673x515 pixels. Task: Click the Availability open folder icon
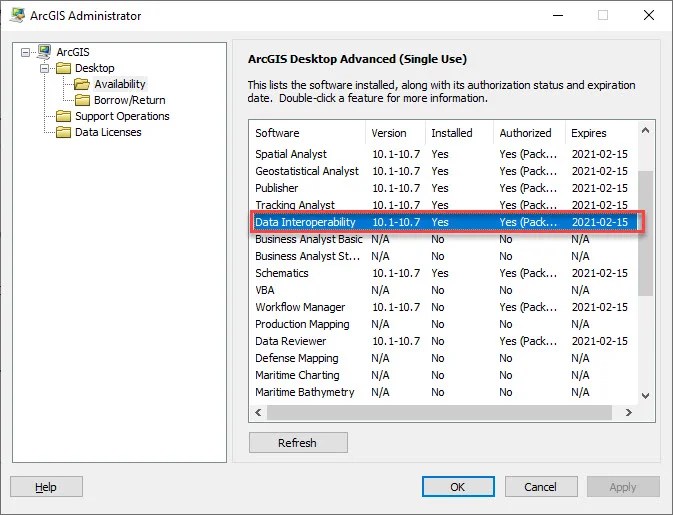pos(82,84)
